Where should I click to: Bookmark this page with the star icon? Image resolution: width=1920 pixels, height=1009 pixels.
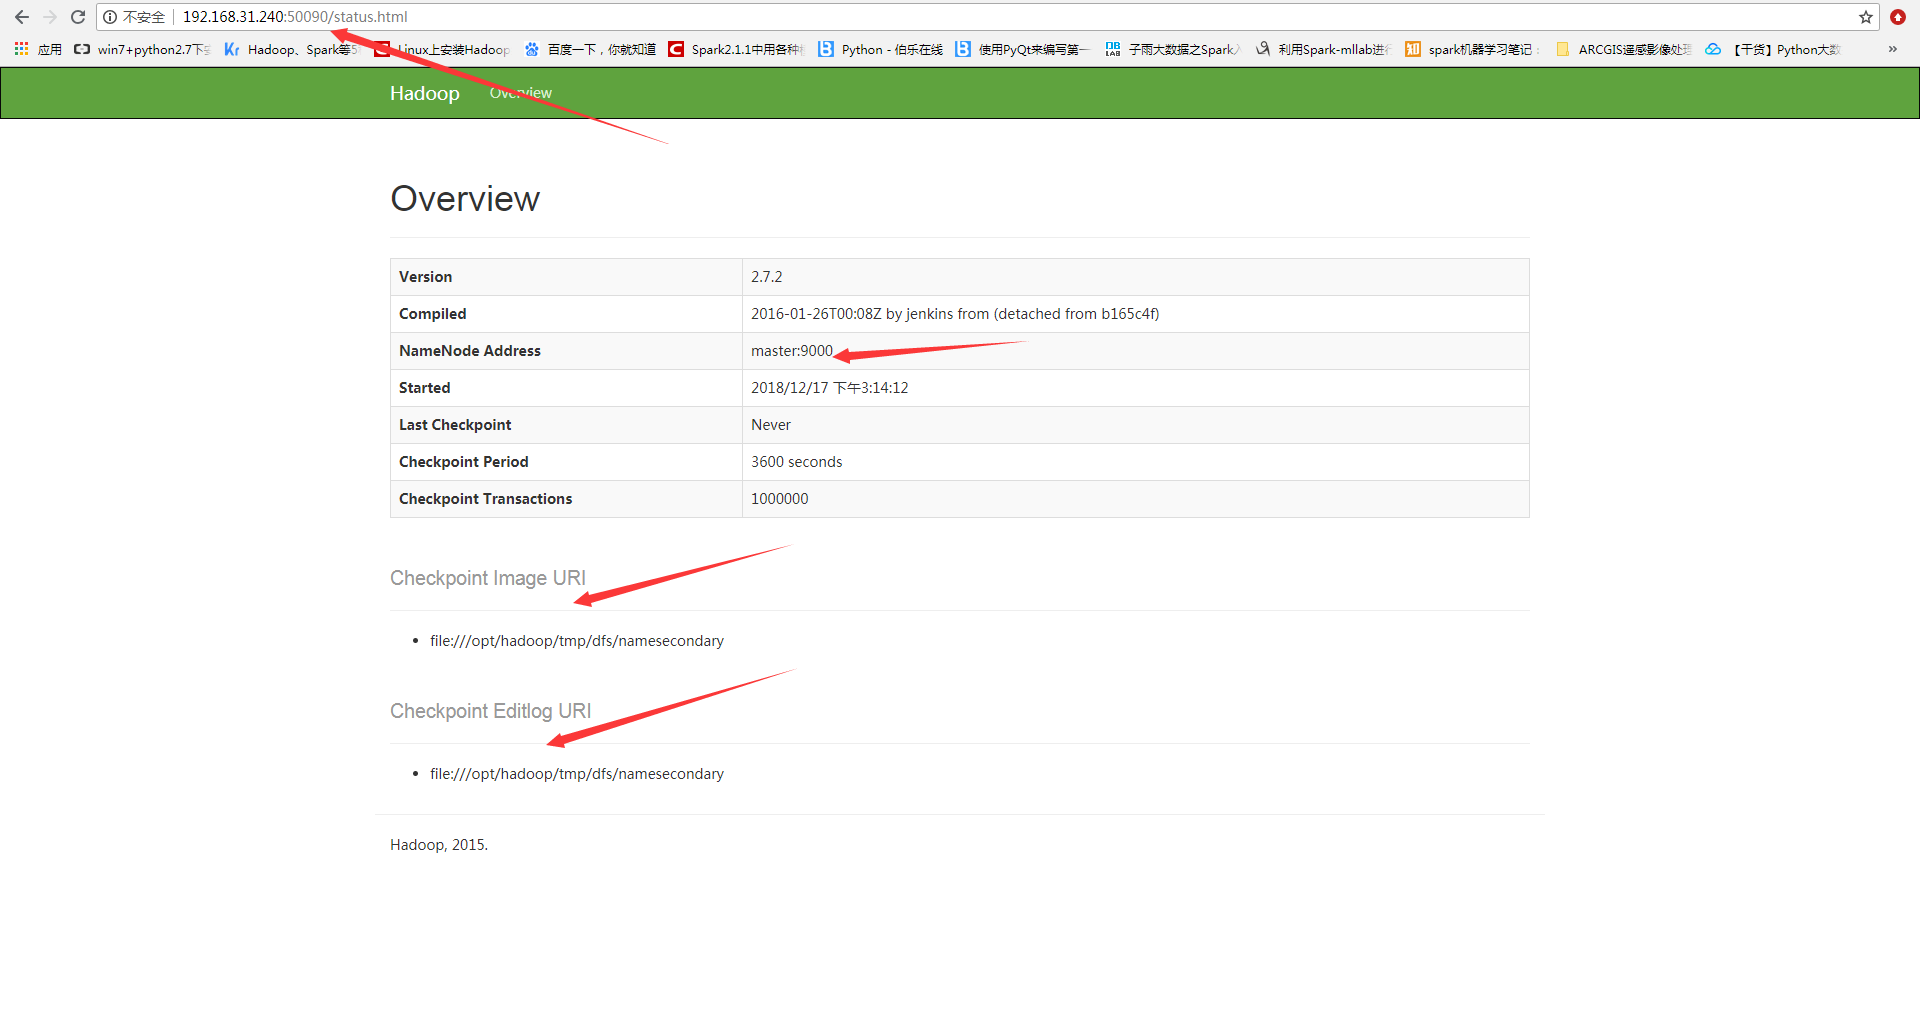click(x=1866, y=17)
